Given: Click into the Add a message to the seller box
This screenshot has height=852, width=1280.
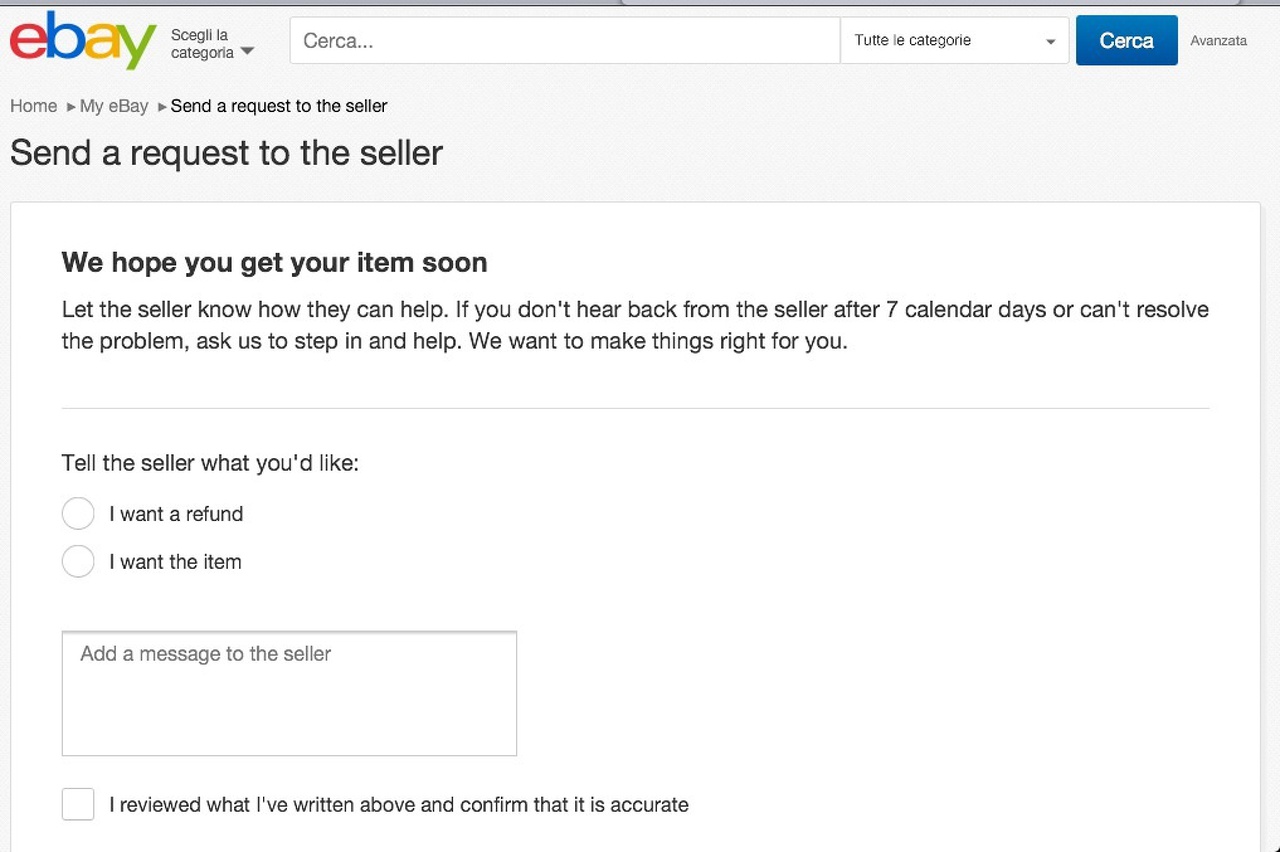Looking at the screenshot, I should tap(289, 693).
